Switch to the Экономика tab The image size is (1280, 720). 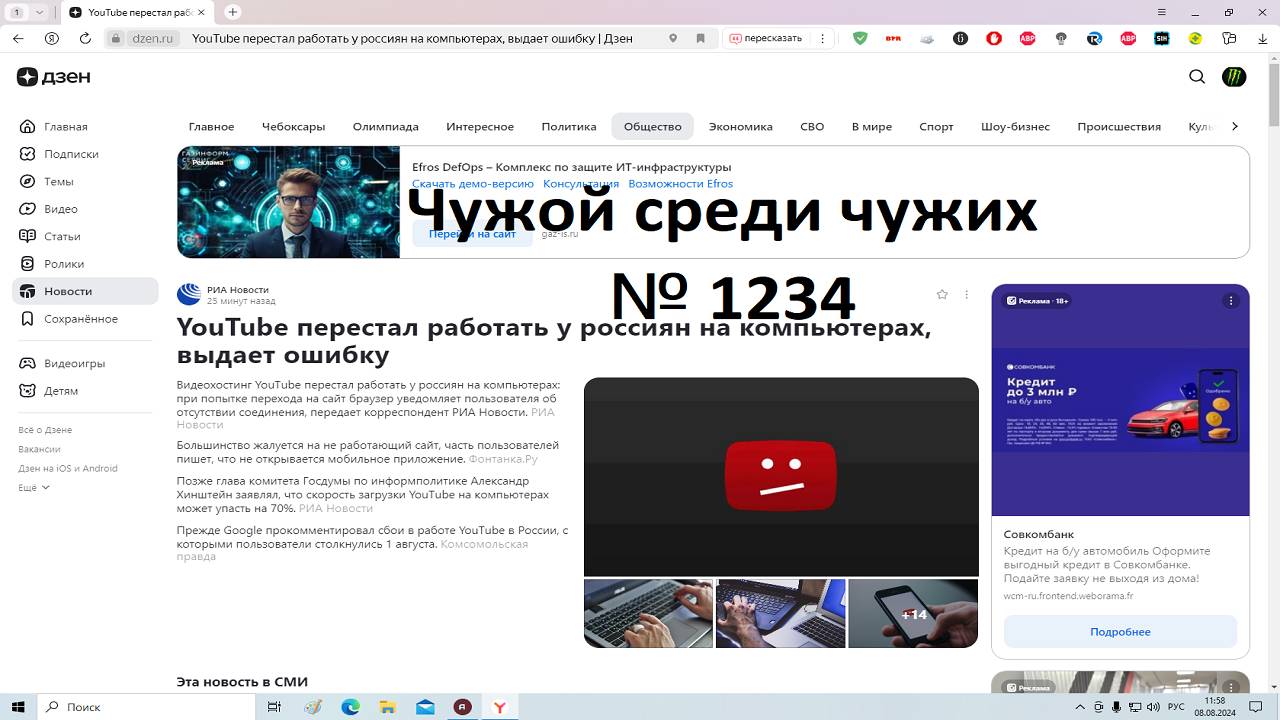coord(741,127)
